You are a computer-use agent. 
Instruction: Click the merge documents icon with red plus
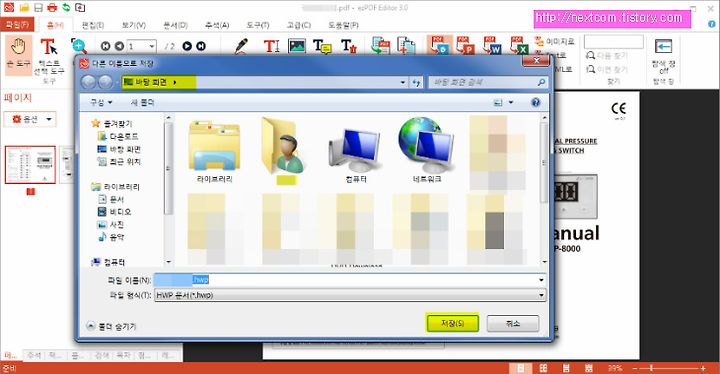click(x=406, y=46)
